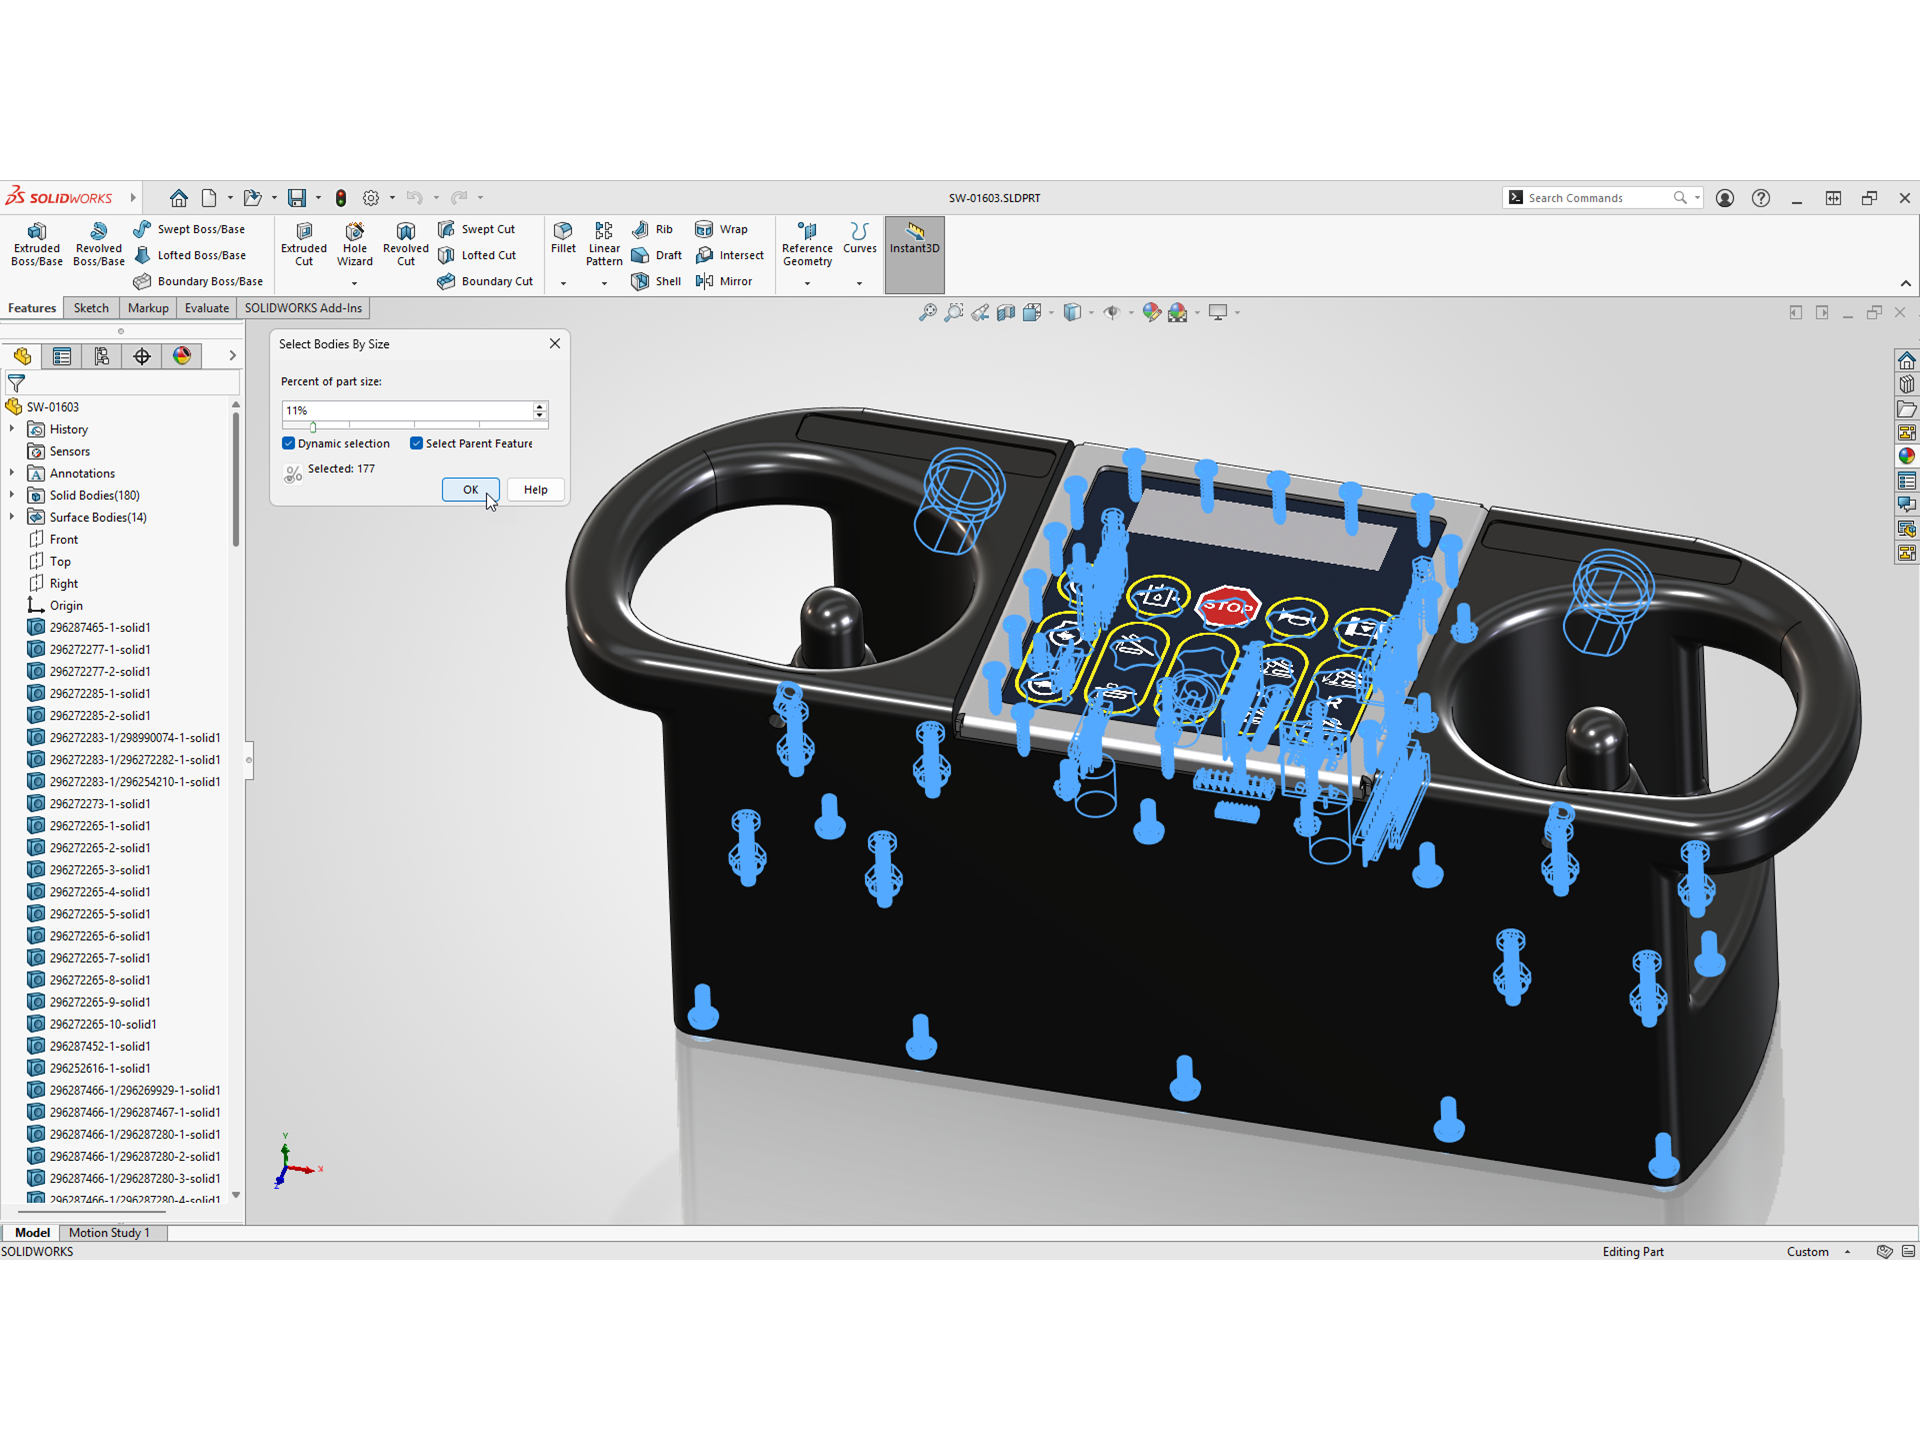This screenshot has width=1920, height=1440.
Task: Select the Mirror tool
Action: click(723, 281)
